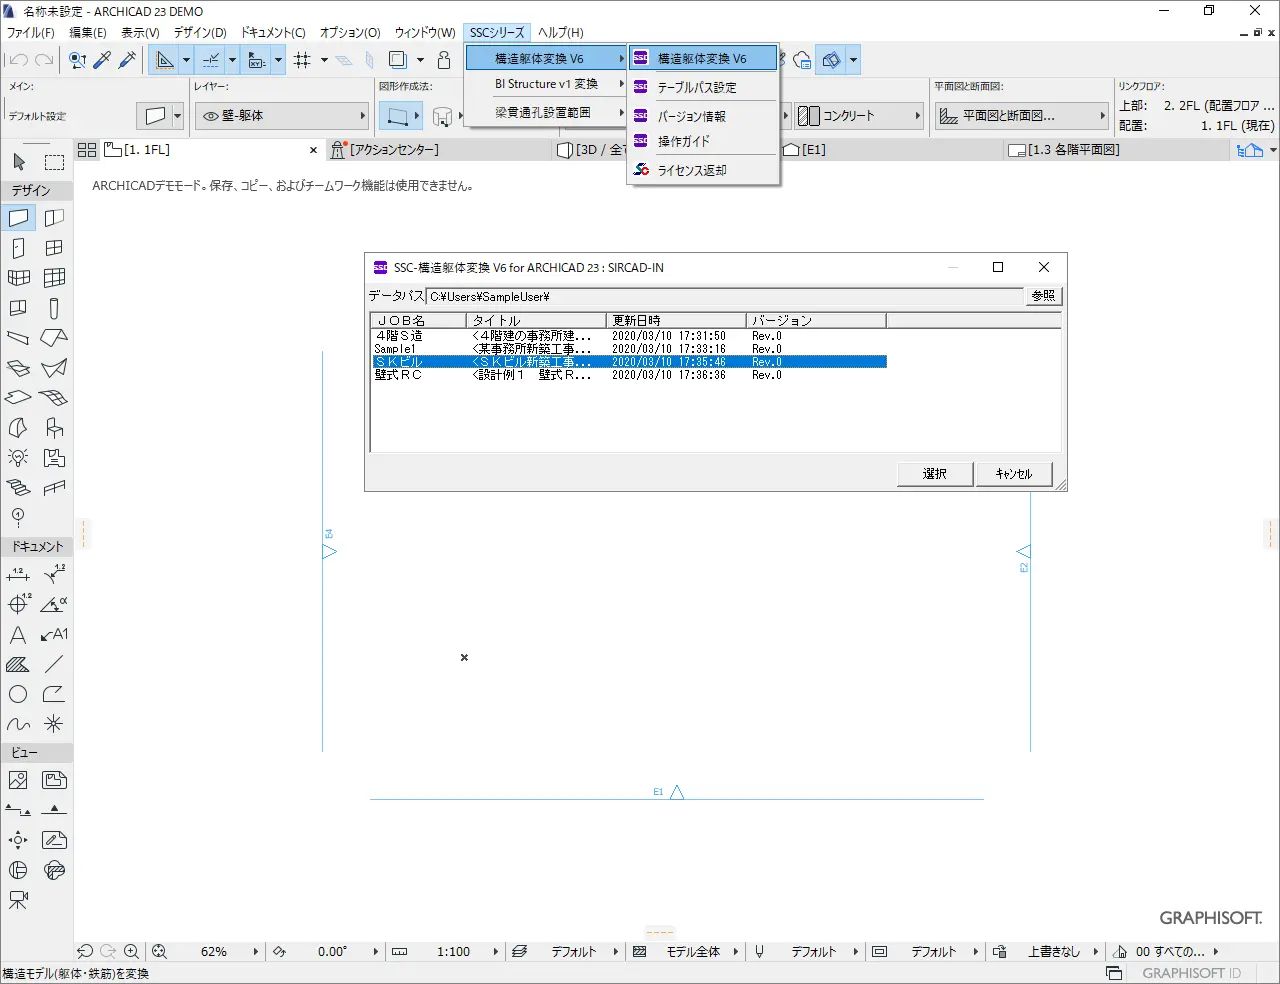Select the Curtain Wall tool
The height and width of the screenshot is (984, 1280).
(x=54, y=278)
